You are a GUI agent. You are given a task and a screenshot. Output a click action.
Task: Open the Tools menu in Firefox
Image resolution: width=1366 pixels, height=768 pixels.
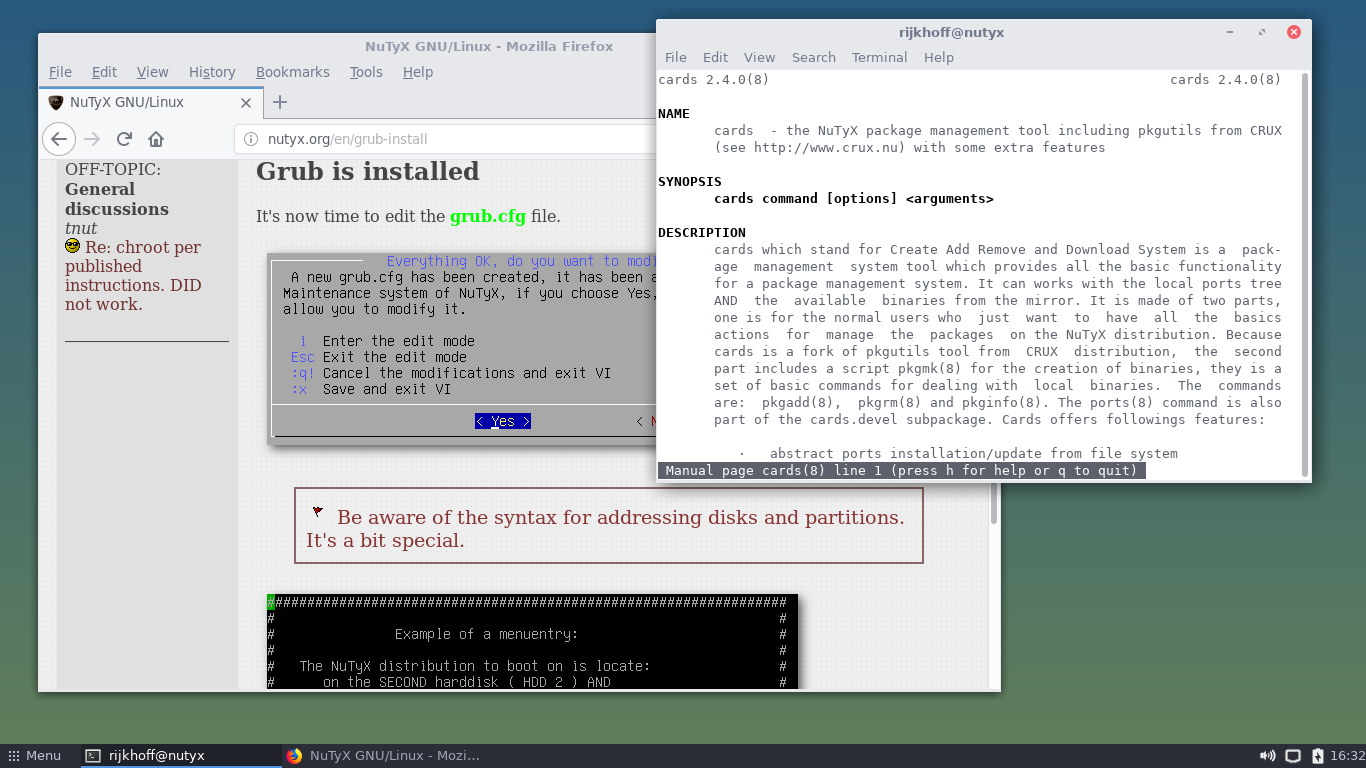pyautogui.click(x=366, y=72)
